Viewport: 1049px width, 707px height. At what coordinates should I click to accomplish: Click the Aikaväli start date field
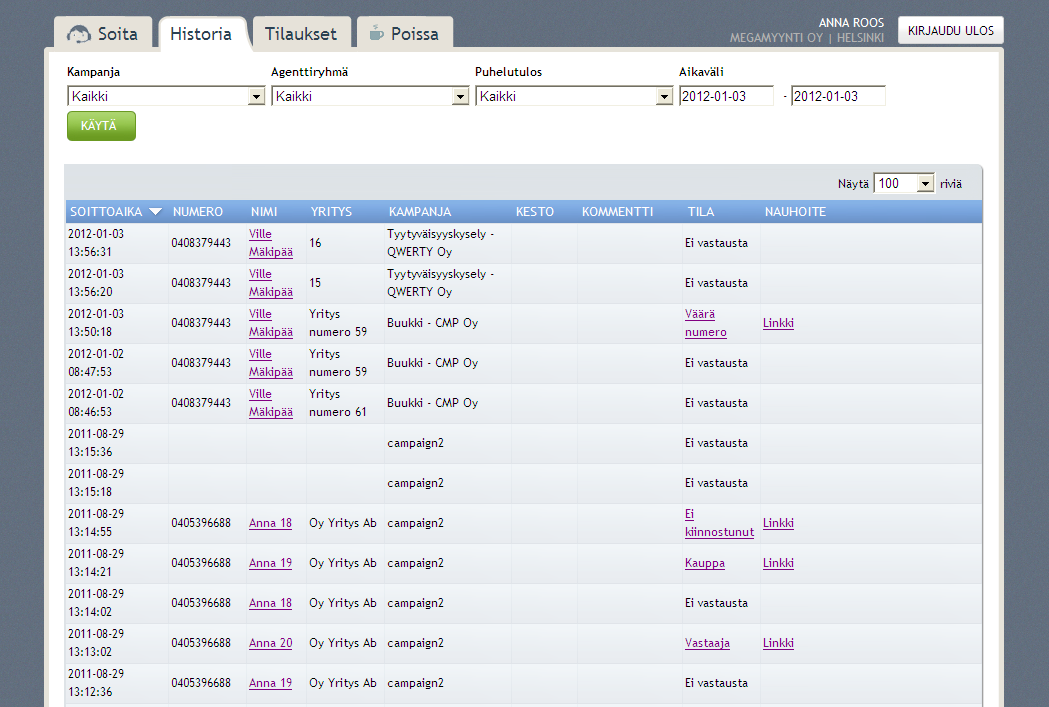pos(726,96)
